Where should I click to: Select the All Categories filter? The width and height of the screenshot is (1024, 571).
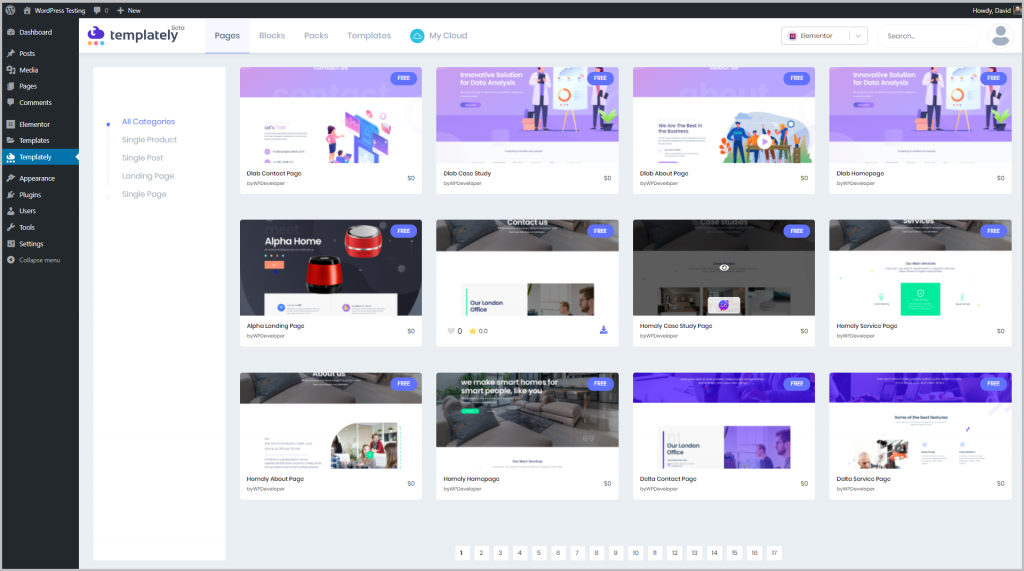148,122
